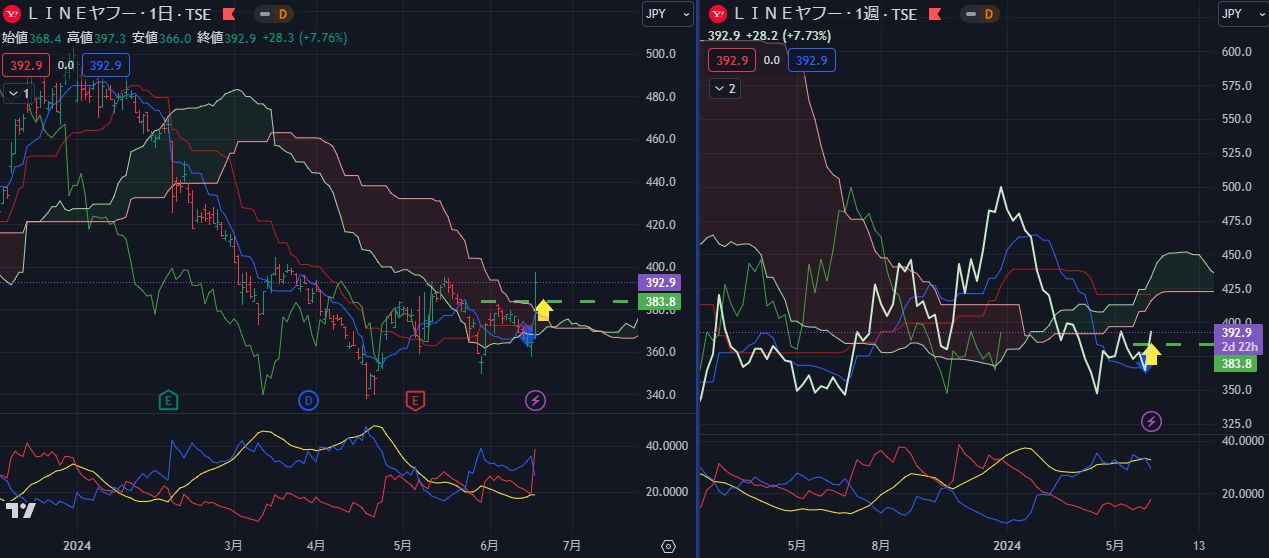Click the 40.0000 indicator level on daily pane
Screen dimensions: 1269x558
tap(667, 446)
